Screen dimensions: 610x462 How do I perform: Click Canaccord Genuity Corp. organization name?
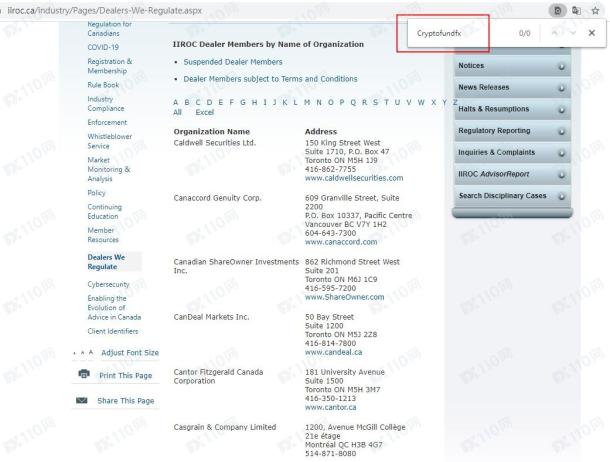coord(217,198)
